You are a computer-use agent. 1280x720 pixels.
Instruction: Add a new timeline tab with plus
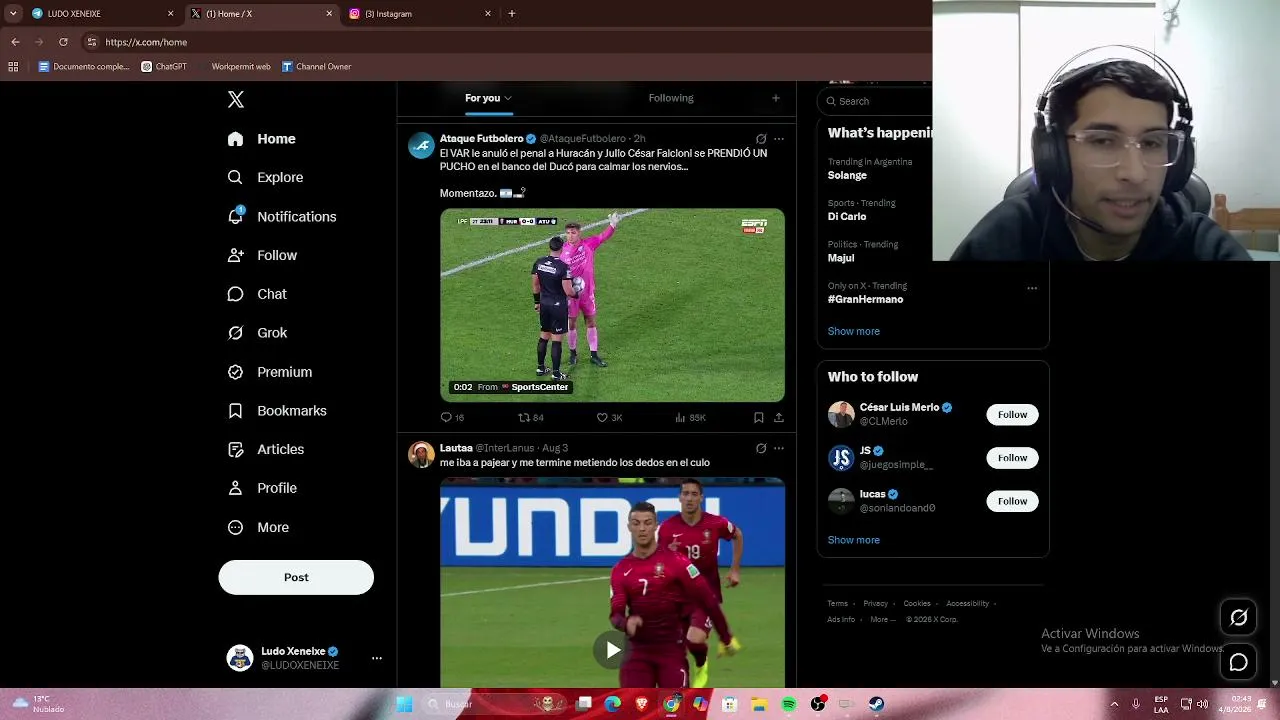[x=775, y=98]
